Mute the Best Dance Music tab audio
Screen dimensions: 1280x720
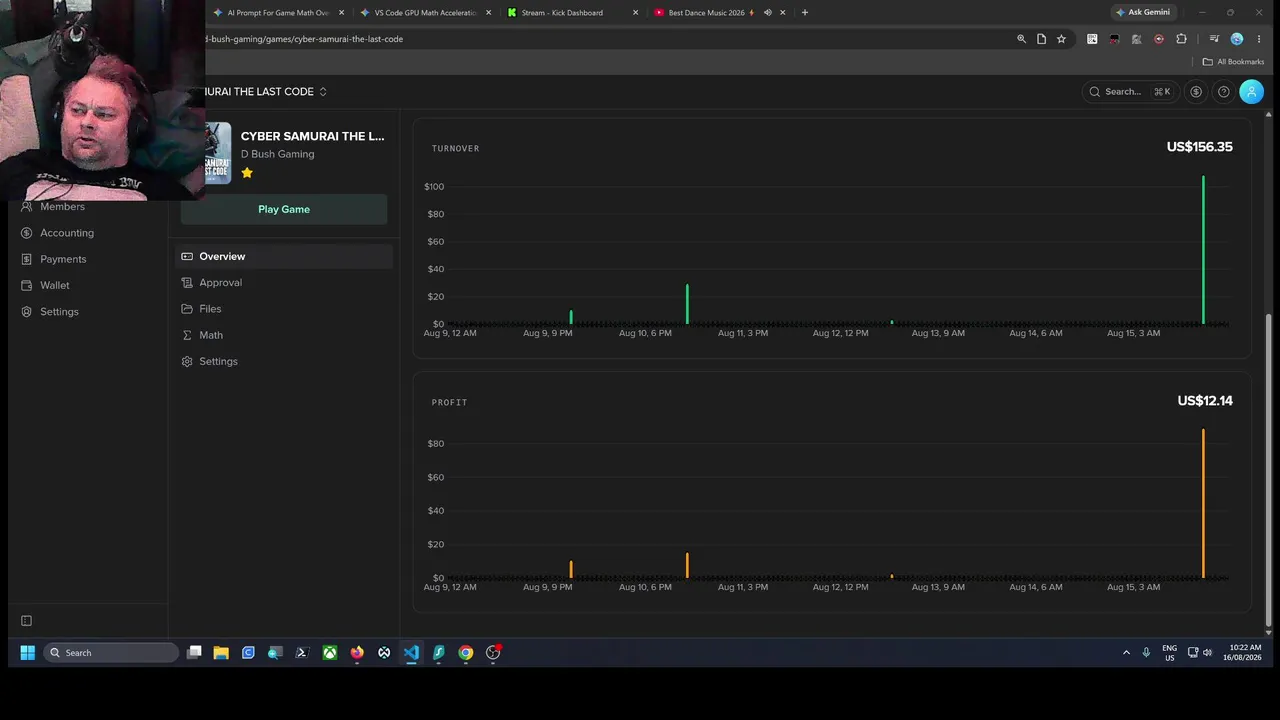point(768,13)
